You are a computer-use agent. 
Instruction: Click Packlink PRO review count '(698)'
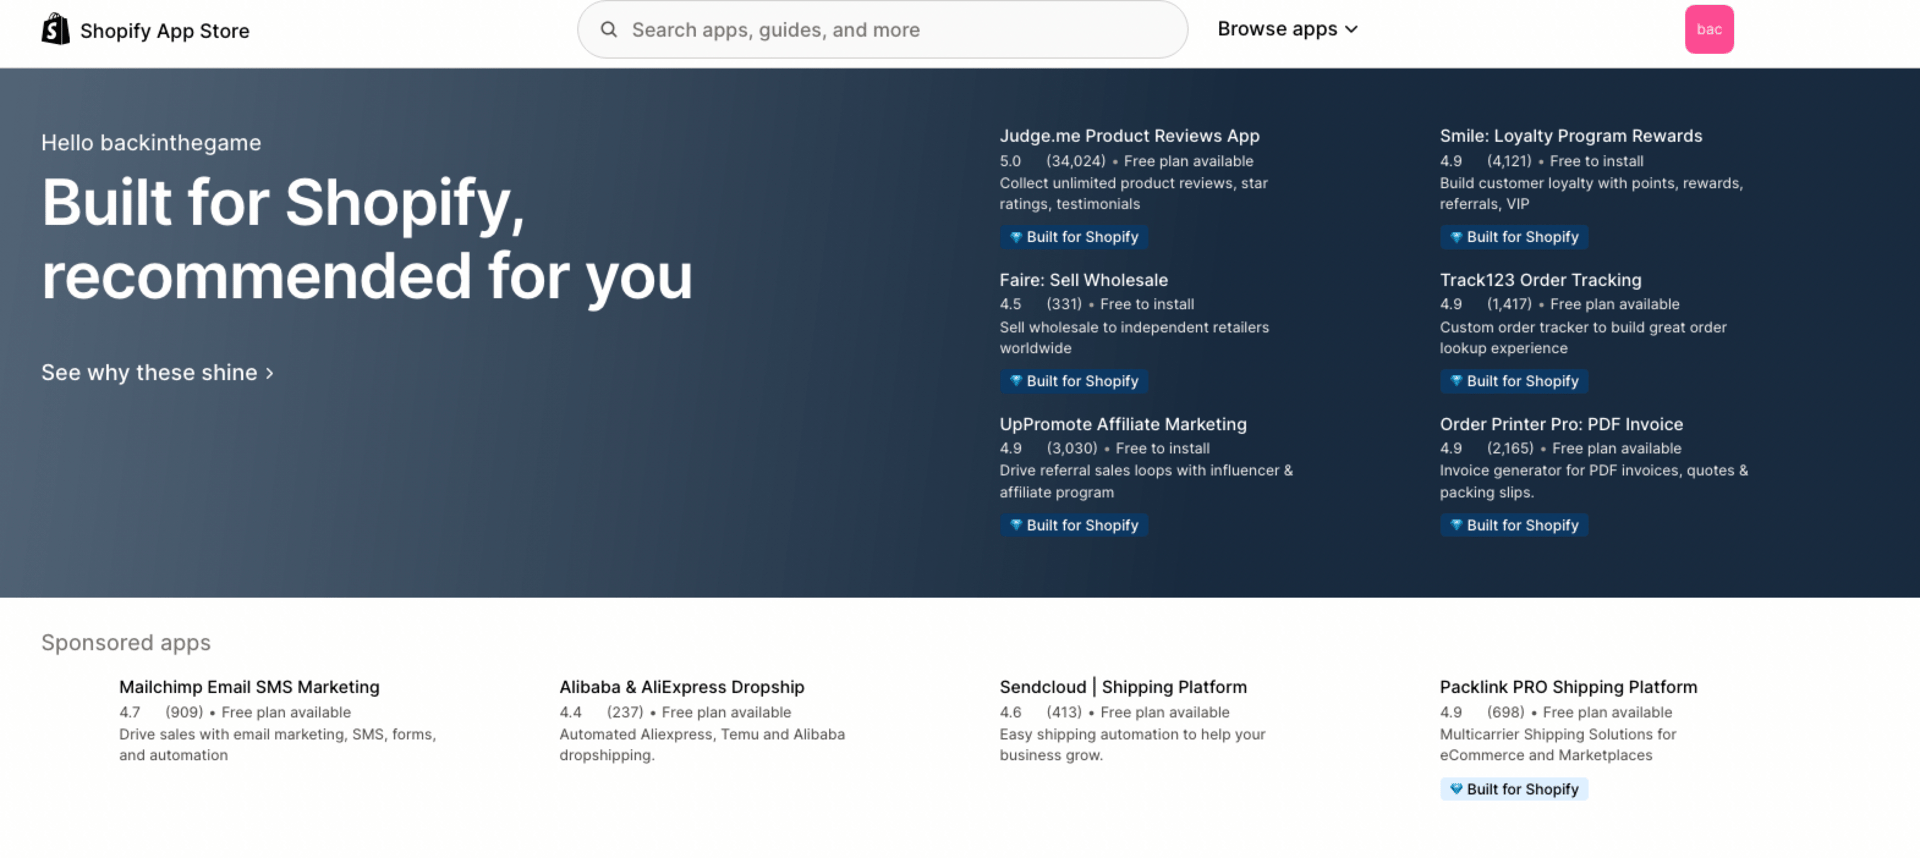click(x=1505, y=712)
